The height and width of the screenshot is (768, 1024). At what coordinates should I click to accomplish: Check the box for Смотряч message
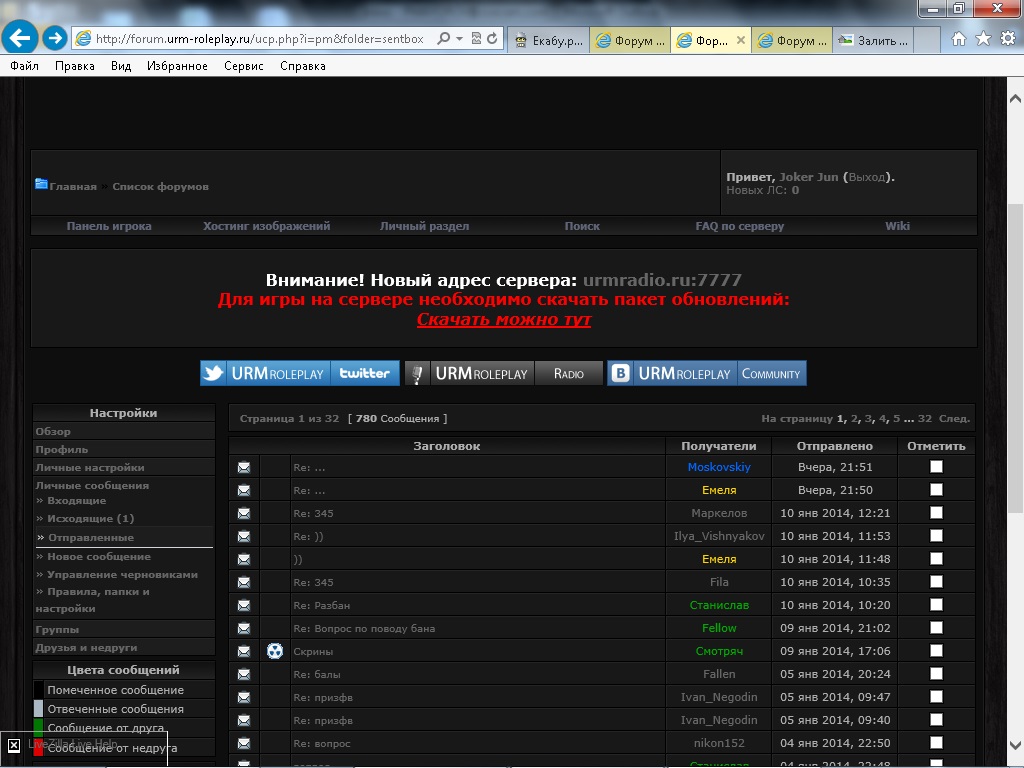(x=936, y=650)
